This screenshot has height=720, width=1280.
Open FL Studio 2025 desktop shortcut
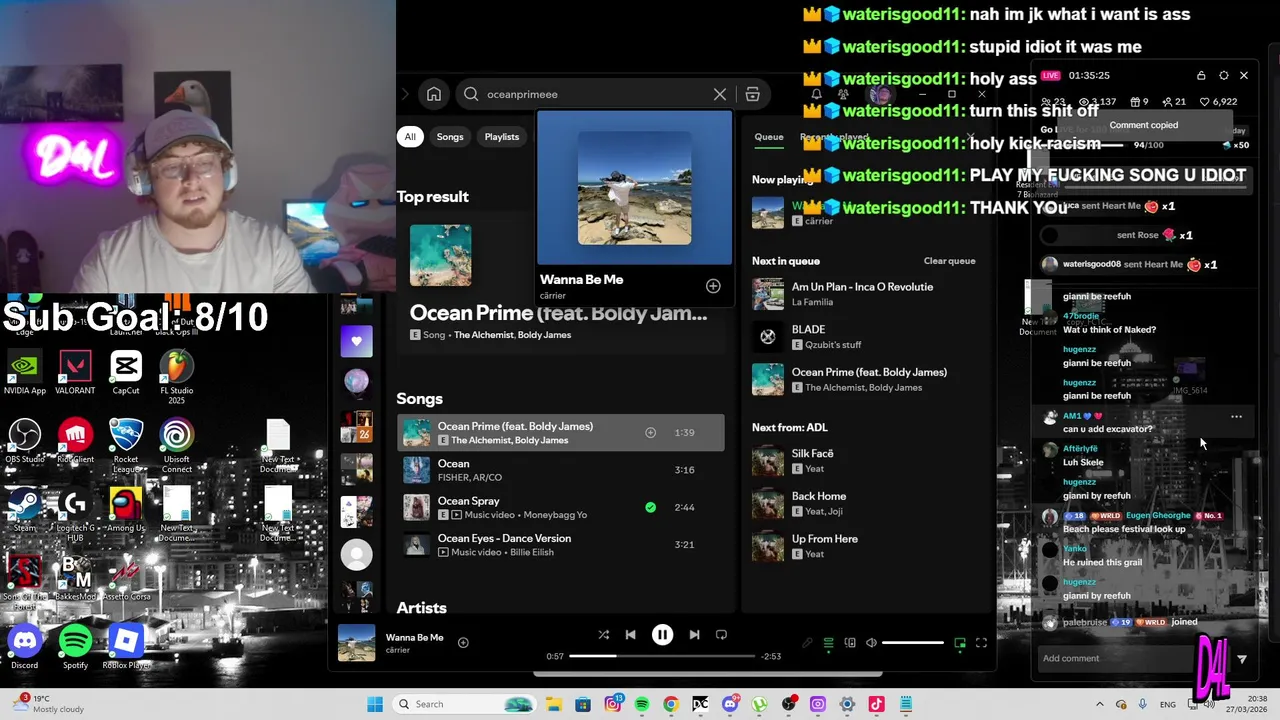click(177, 377)
